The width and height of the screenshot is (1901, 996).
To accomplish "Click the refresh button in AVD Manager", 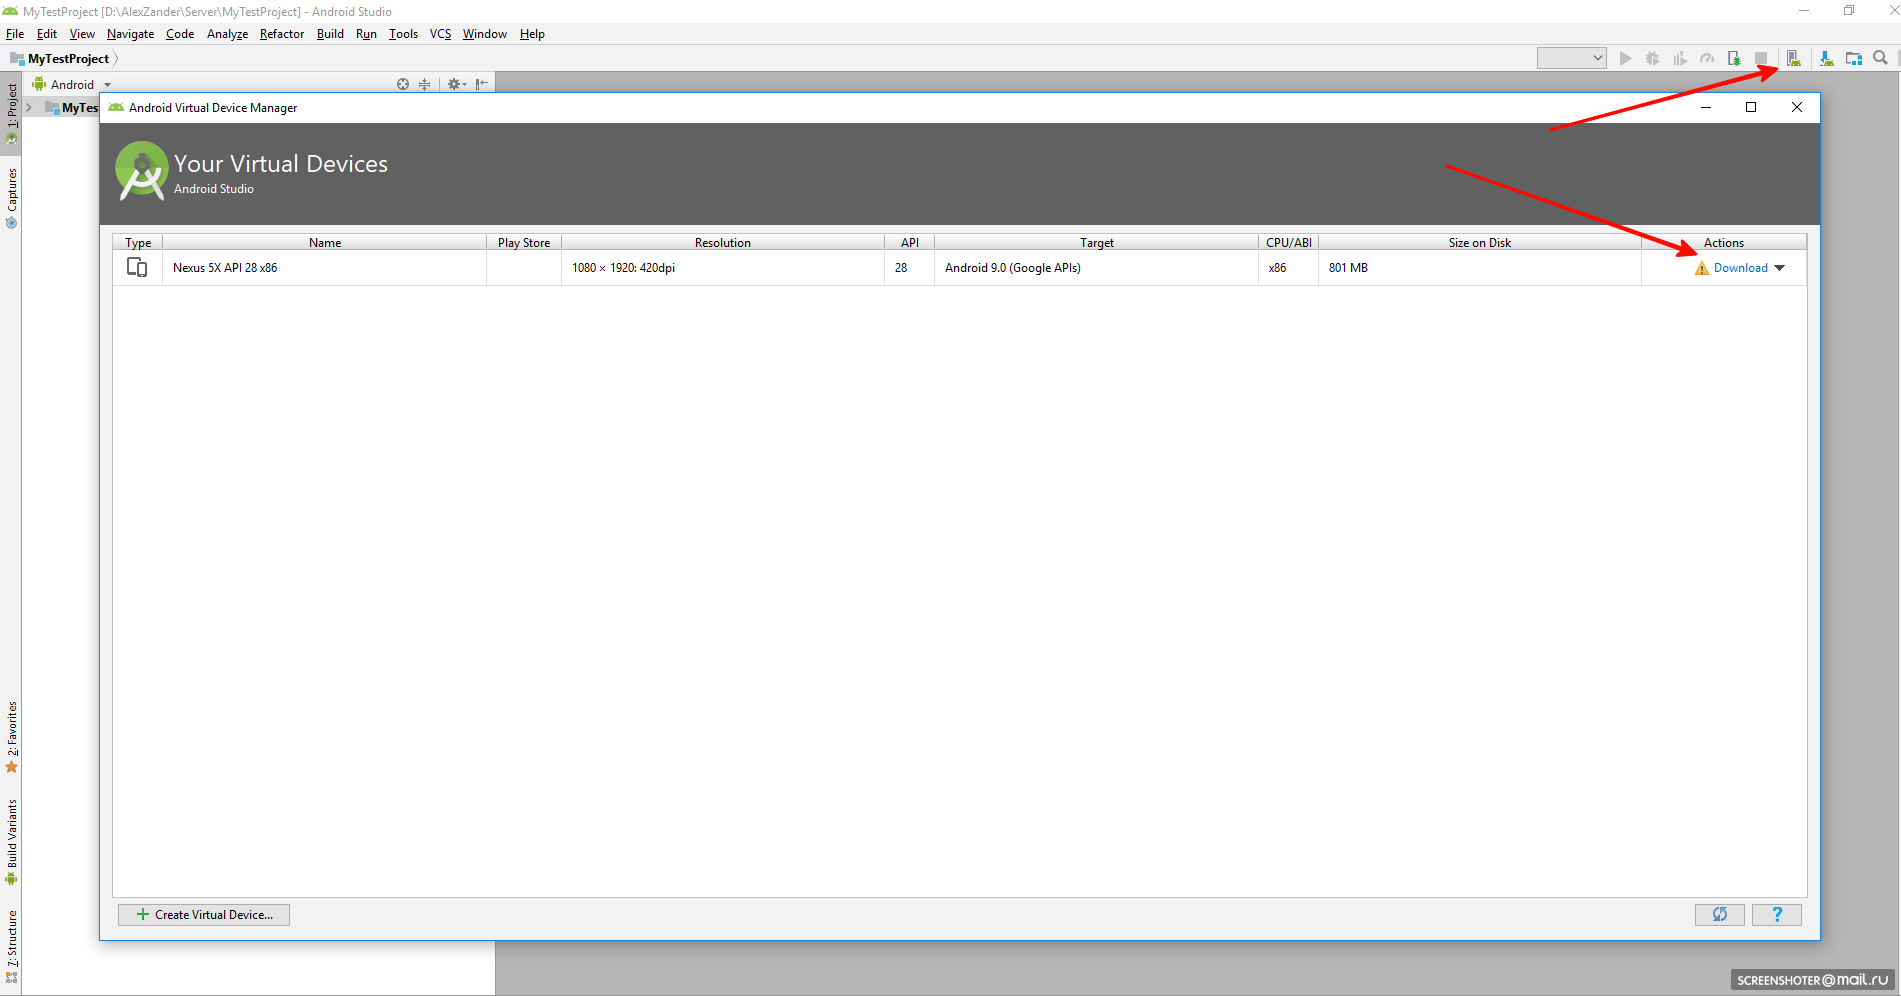I will [1720, 914].
